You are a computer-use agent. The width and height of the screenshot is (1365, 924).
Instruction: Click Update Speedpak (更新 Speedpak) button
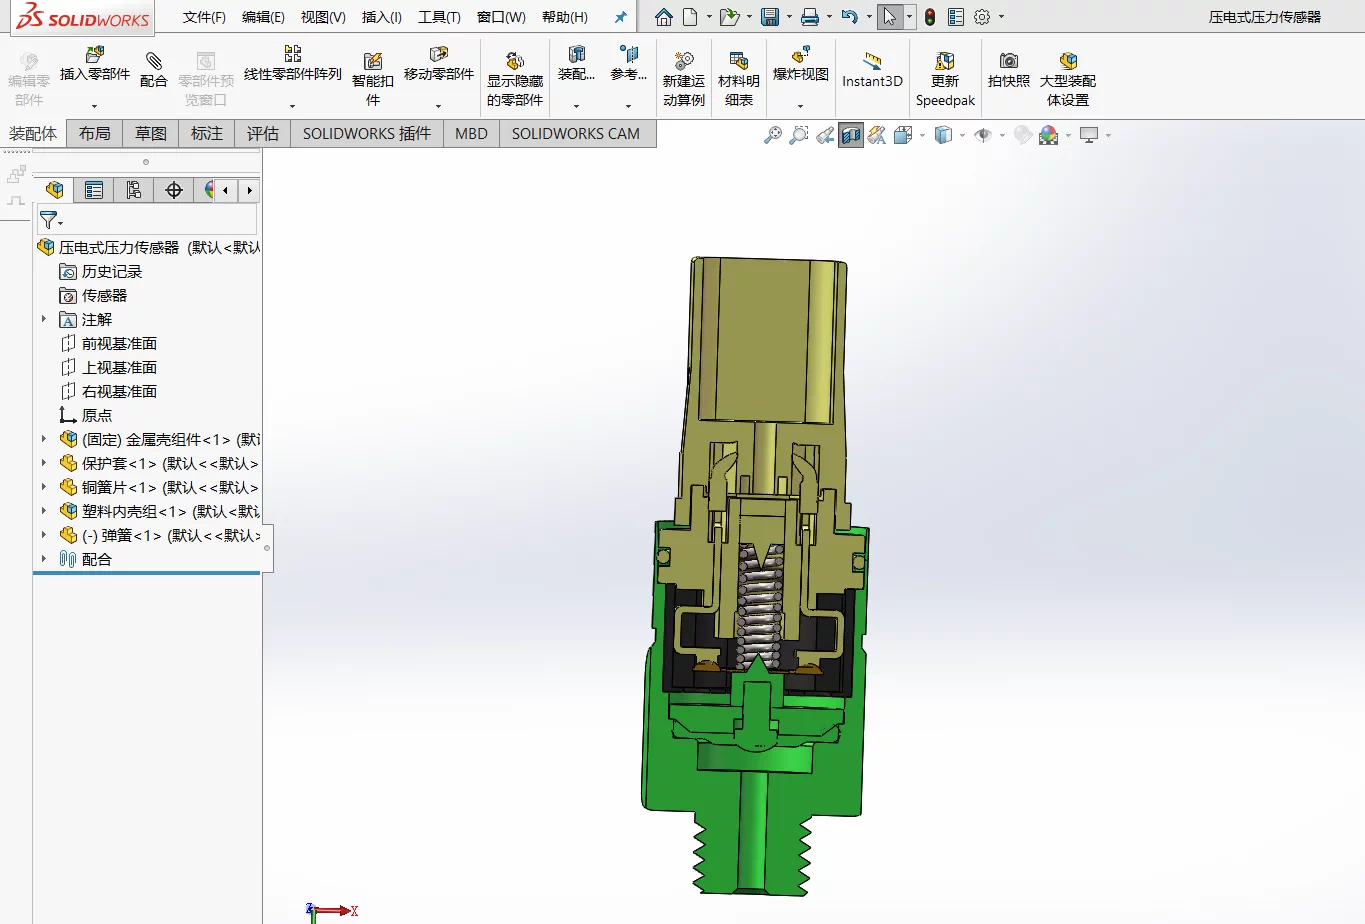945,78
